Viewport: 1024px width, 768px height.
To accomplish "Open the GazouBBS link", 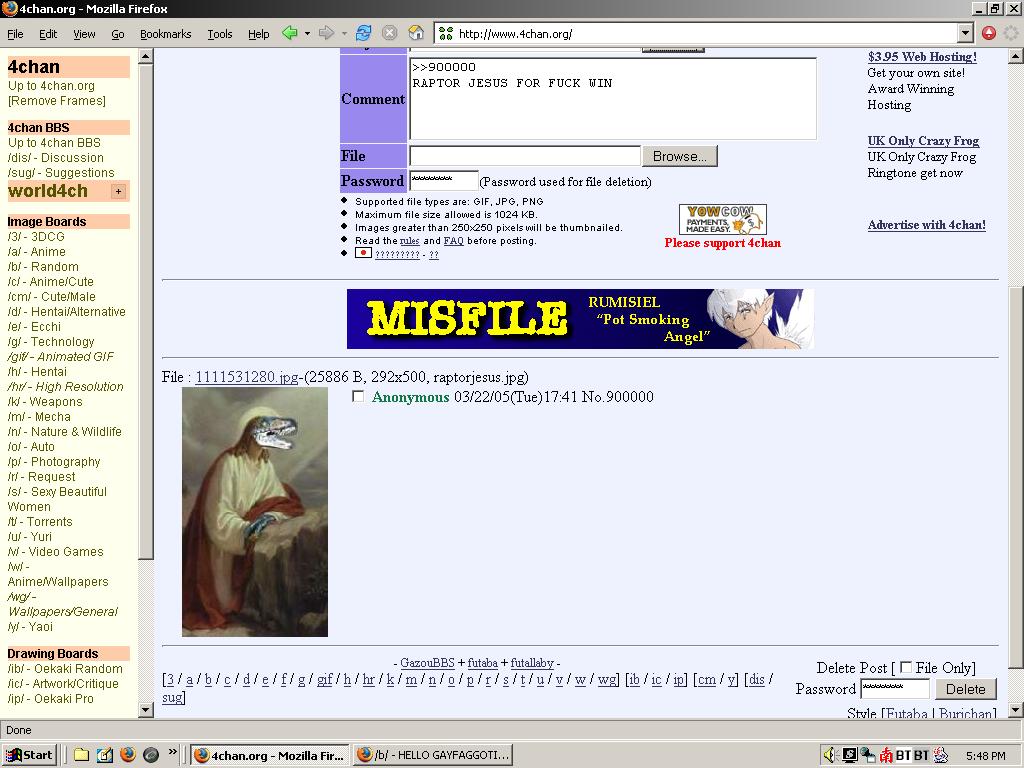I will point(427,663).
